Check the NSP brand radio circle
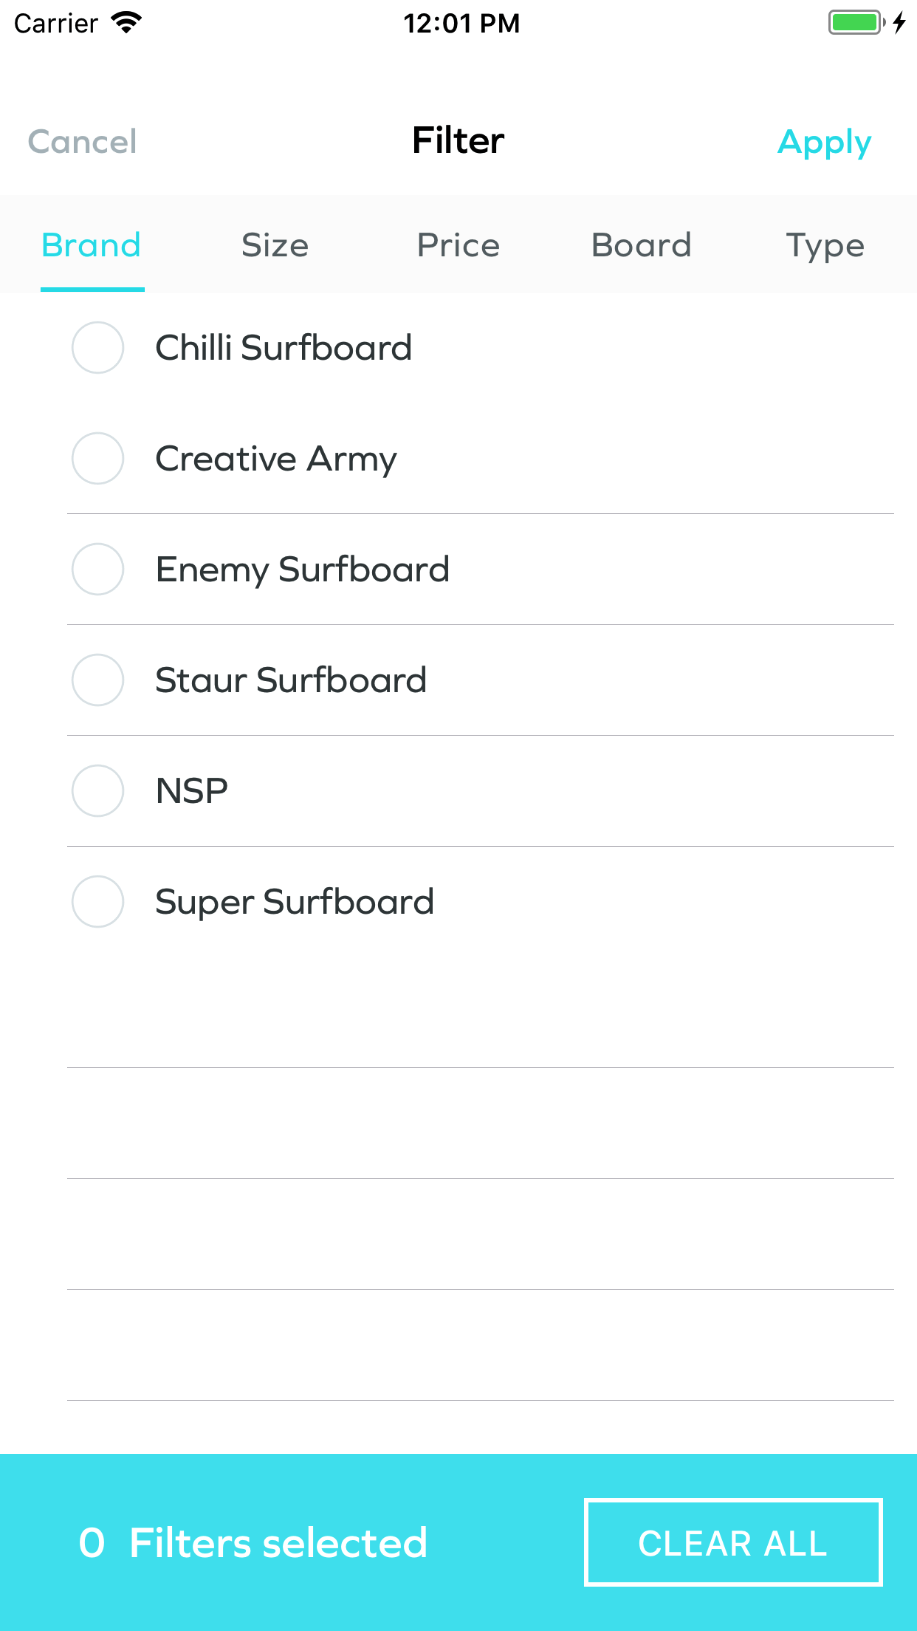Image resolution: width=917 pixels, height=1631 pixels. coord(98,792)
